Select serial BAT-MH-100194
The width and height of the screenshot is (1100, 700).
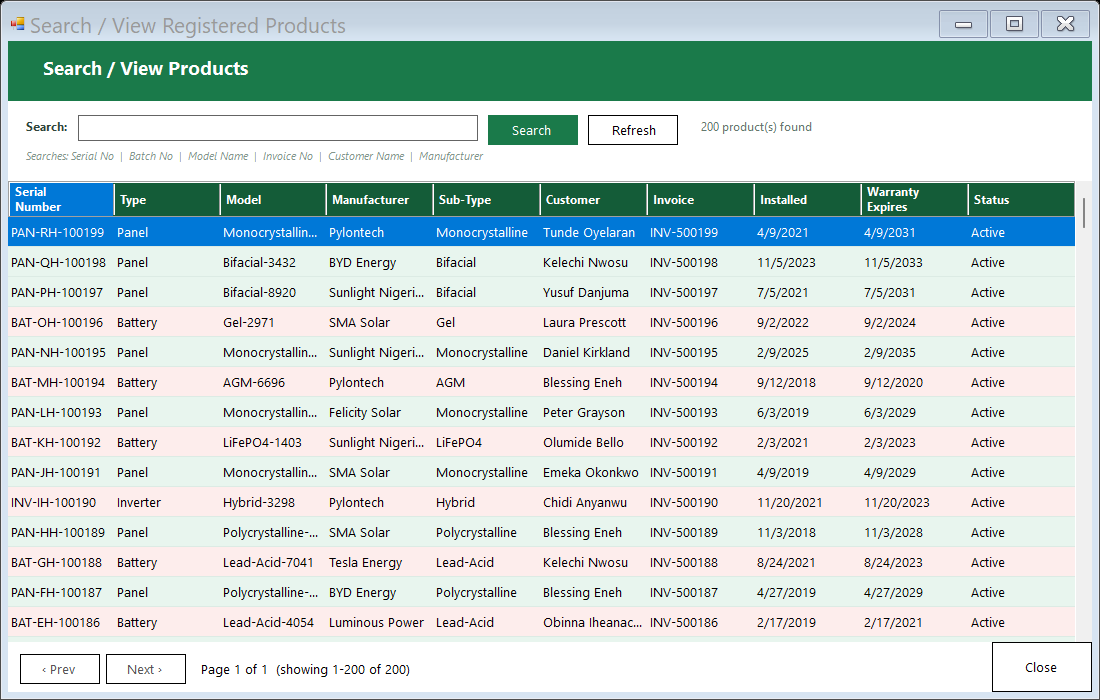[x=58, y=382]
